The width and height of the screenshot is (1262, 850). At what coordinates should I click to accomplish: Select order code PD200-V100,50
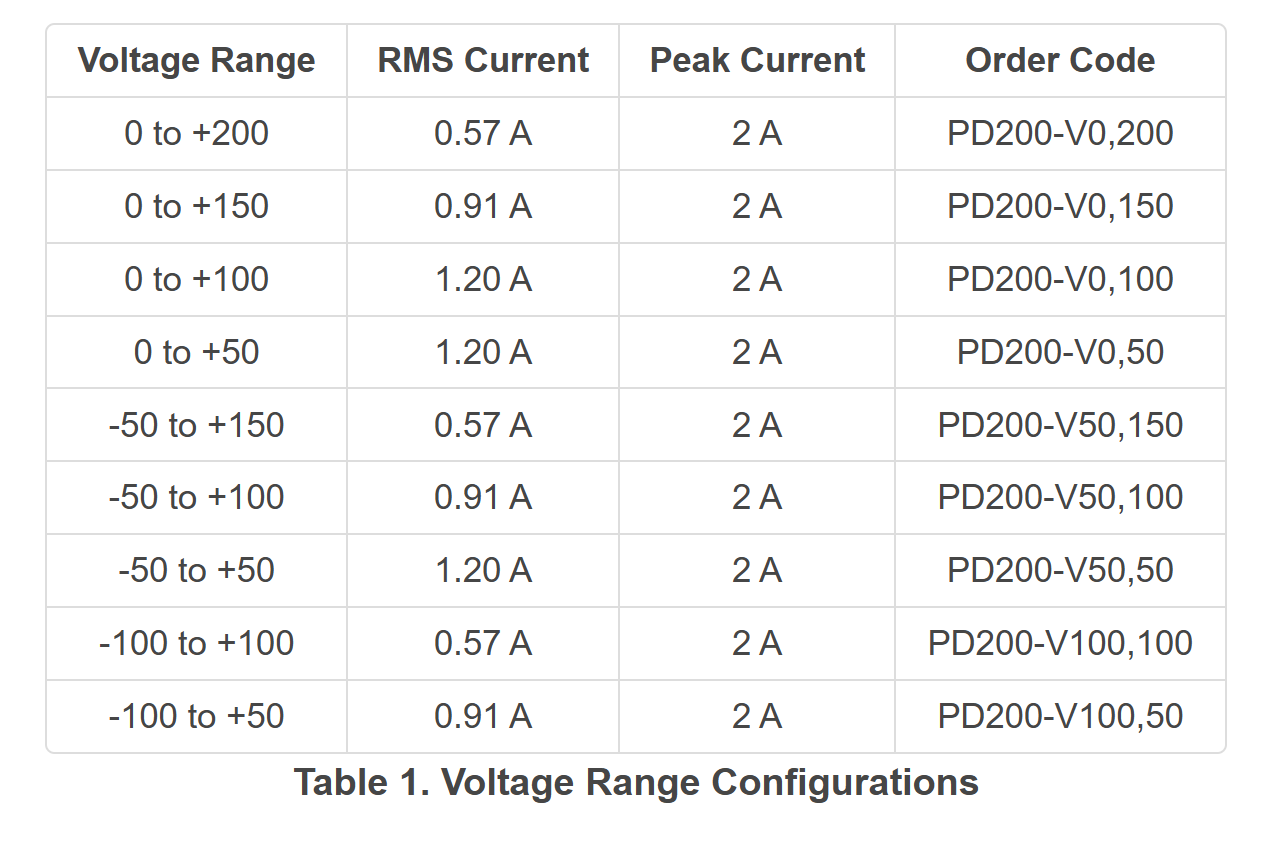point(1060,716)
